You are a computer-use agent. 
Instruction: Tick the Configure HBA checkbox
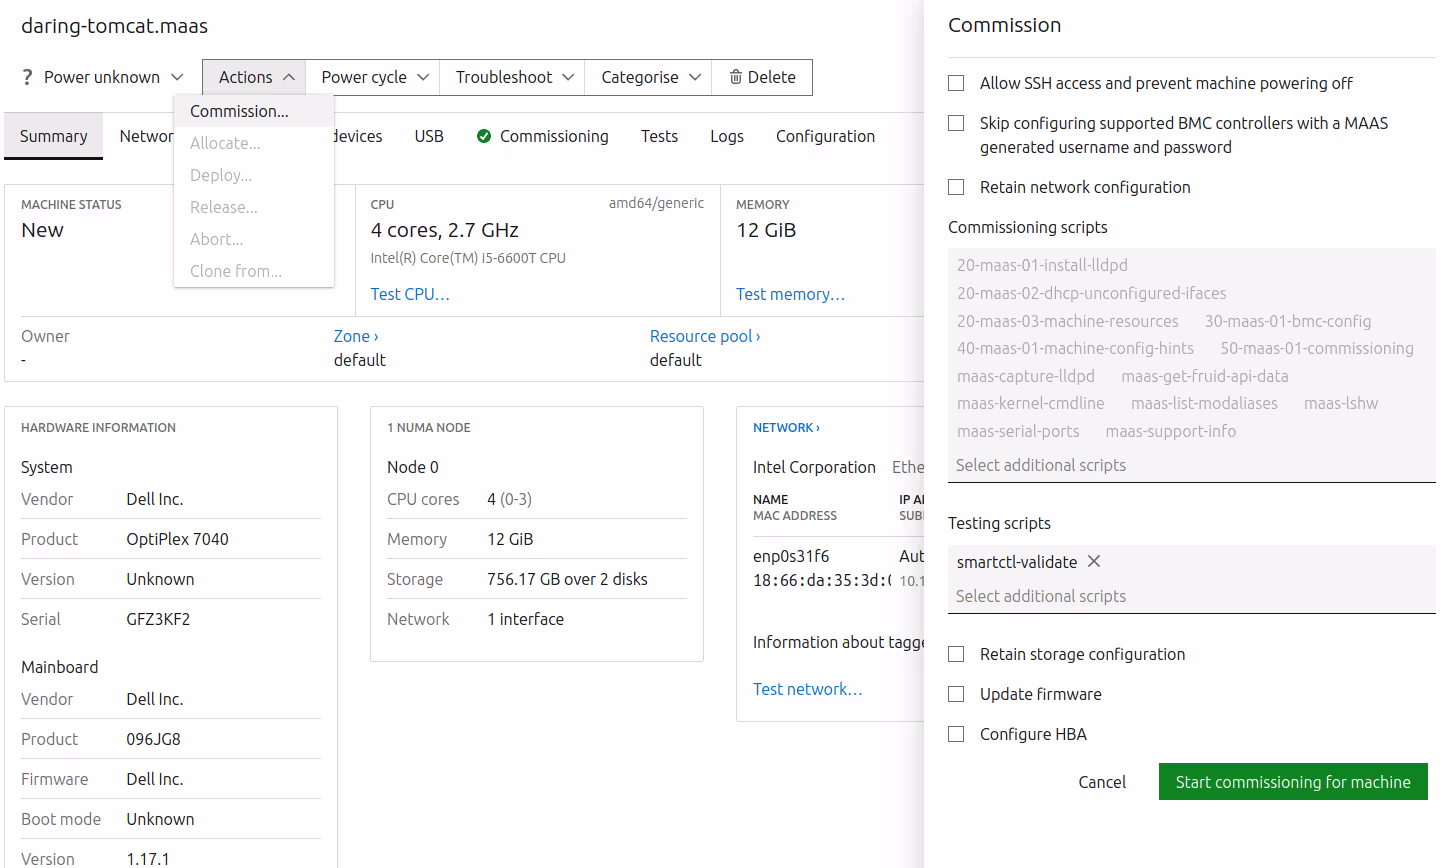(x=956, y=734)
